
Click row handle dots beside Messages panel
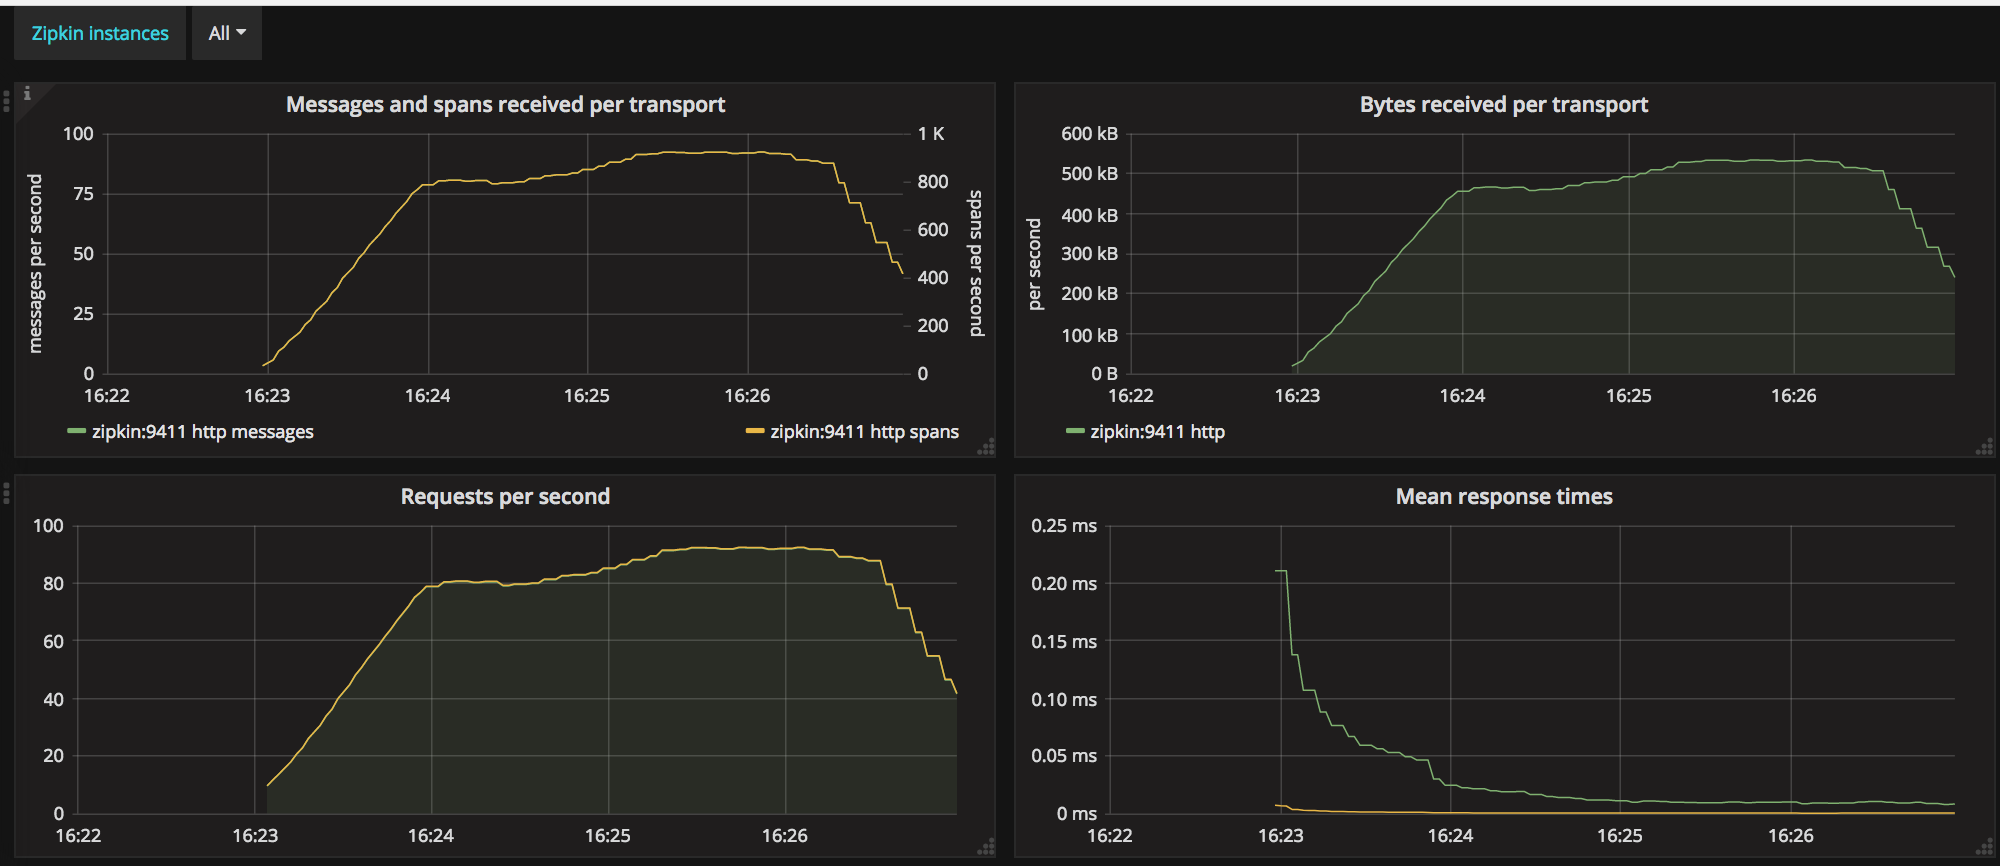(6, 100)
